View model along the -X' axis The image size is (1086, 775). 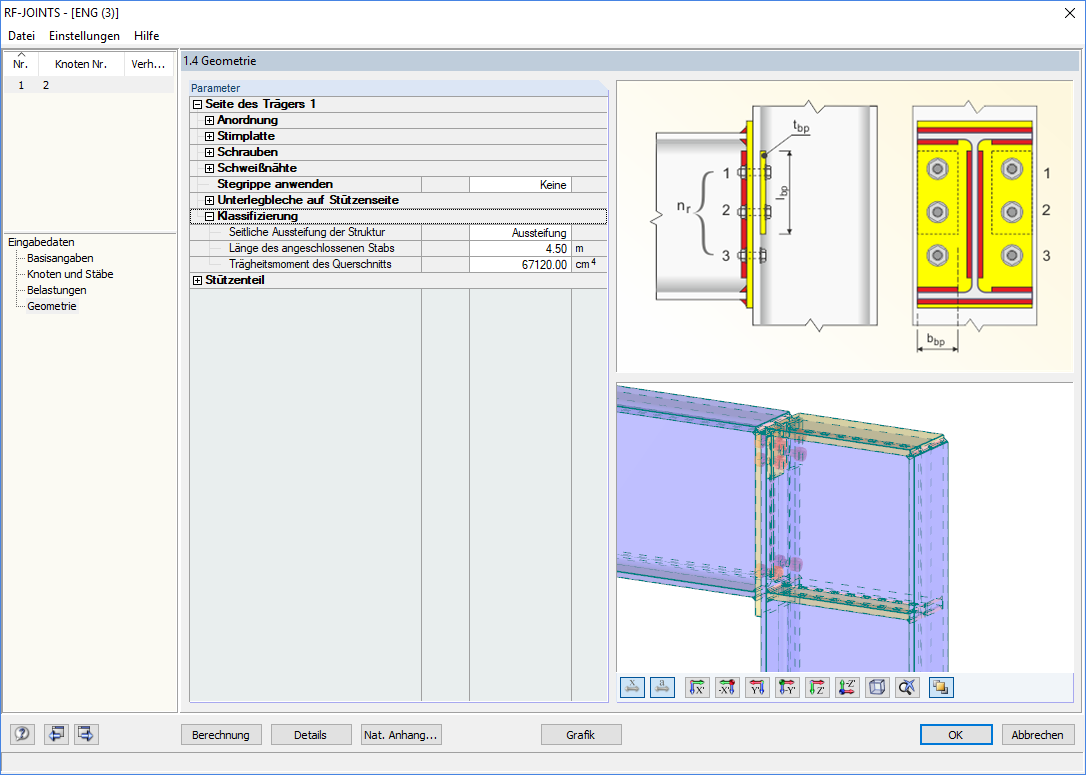click(x=727, y=687)
